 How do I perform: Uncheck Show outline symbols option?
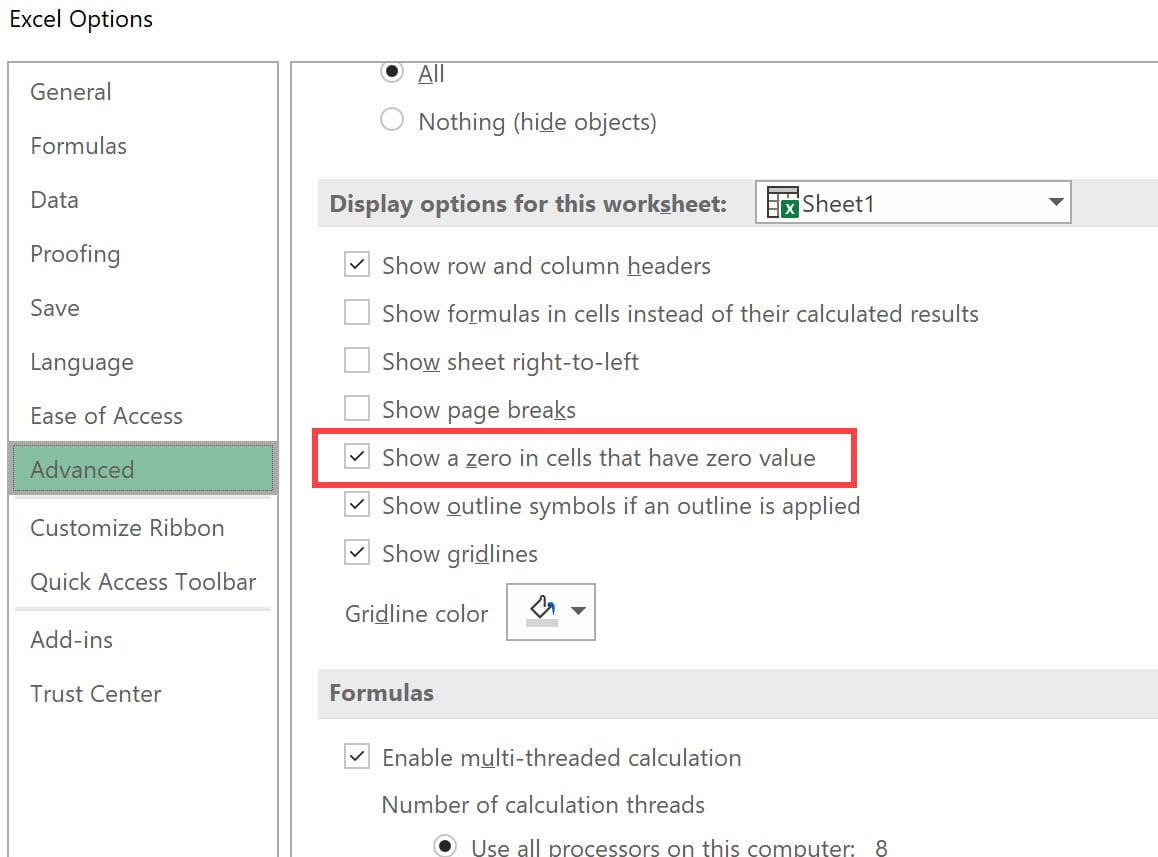coord(357,505)
